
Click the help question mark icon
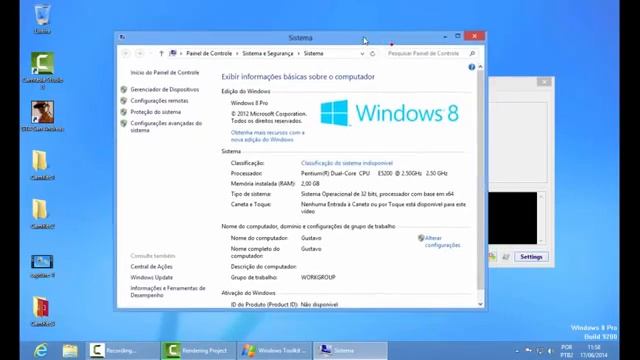pos(471,67)
